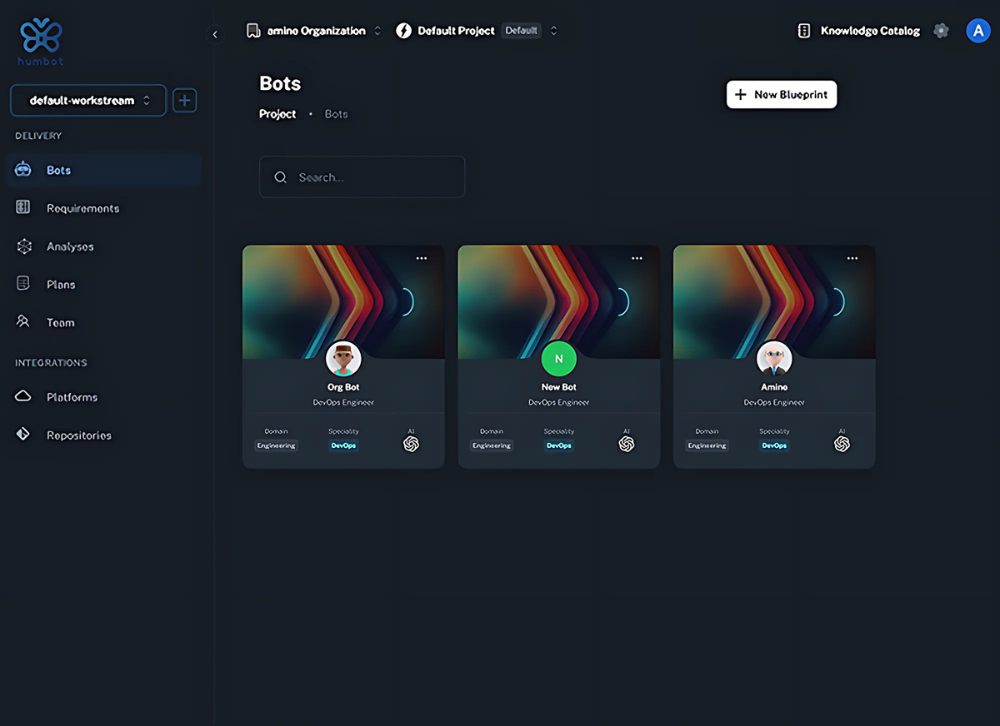The image size is (1000, 726).
Task: Open Analyses in the sidebar
Action: pyautogui.click(x=70, y=246)
